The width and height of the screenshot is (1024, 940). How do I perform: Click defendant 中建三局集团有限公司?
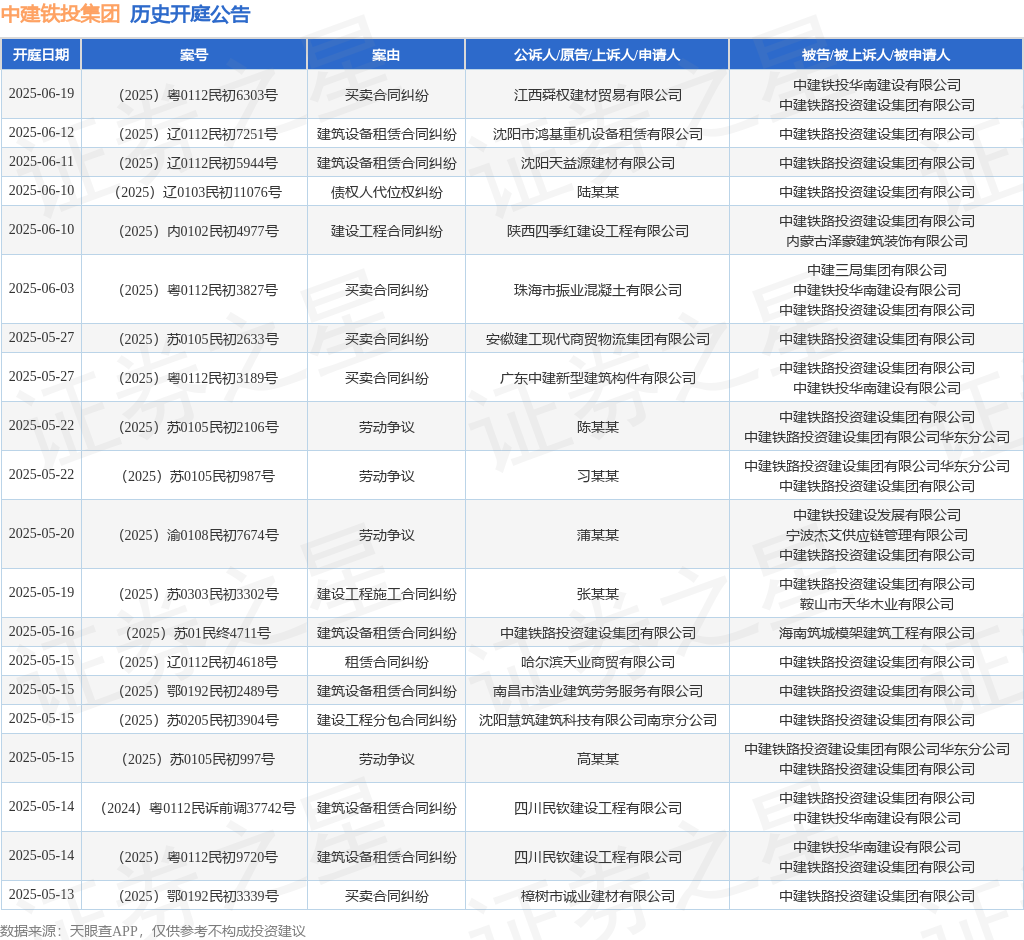(876, 270)
